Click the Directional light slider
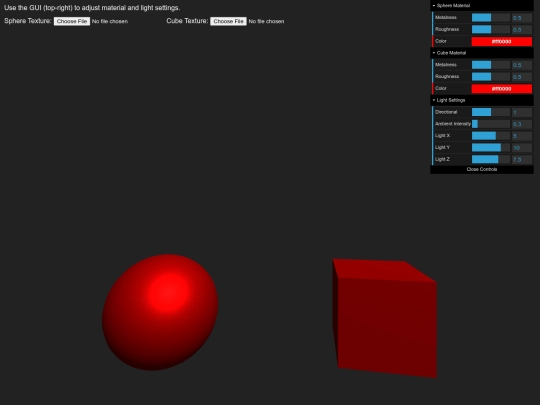Viewport: 540px width, 405px height. click(491, 112)
